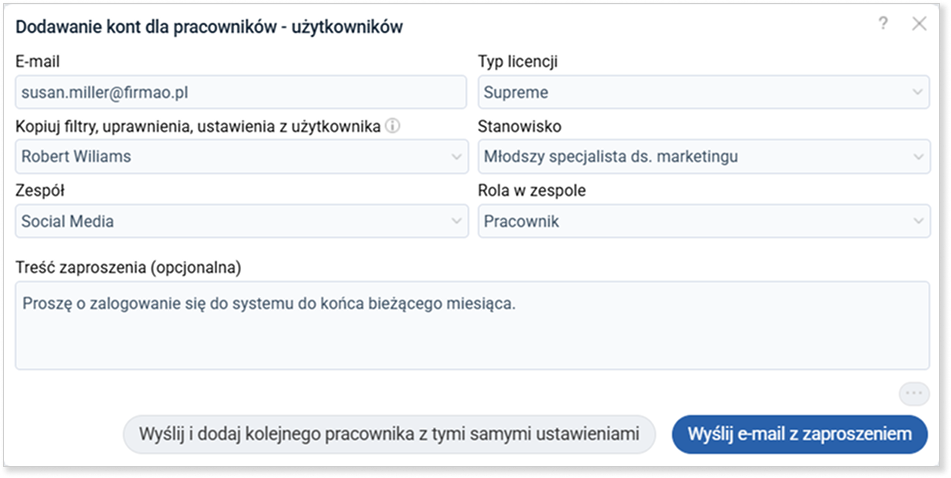This screenshot has width=951, height=478.
Task: Click inside the invitation message text area
Action: [472, 325]
